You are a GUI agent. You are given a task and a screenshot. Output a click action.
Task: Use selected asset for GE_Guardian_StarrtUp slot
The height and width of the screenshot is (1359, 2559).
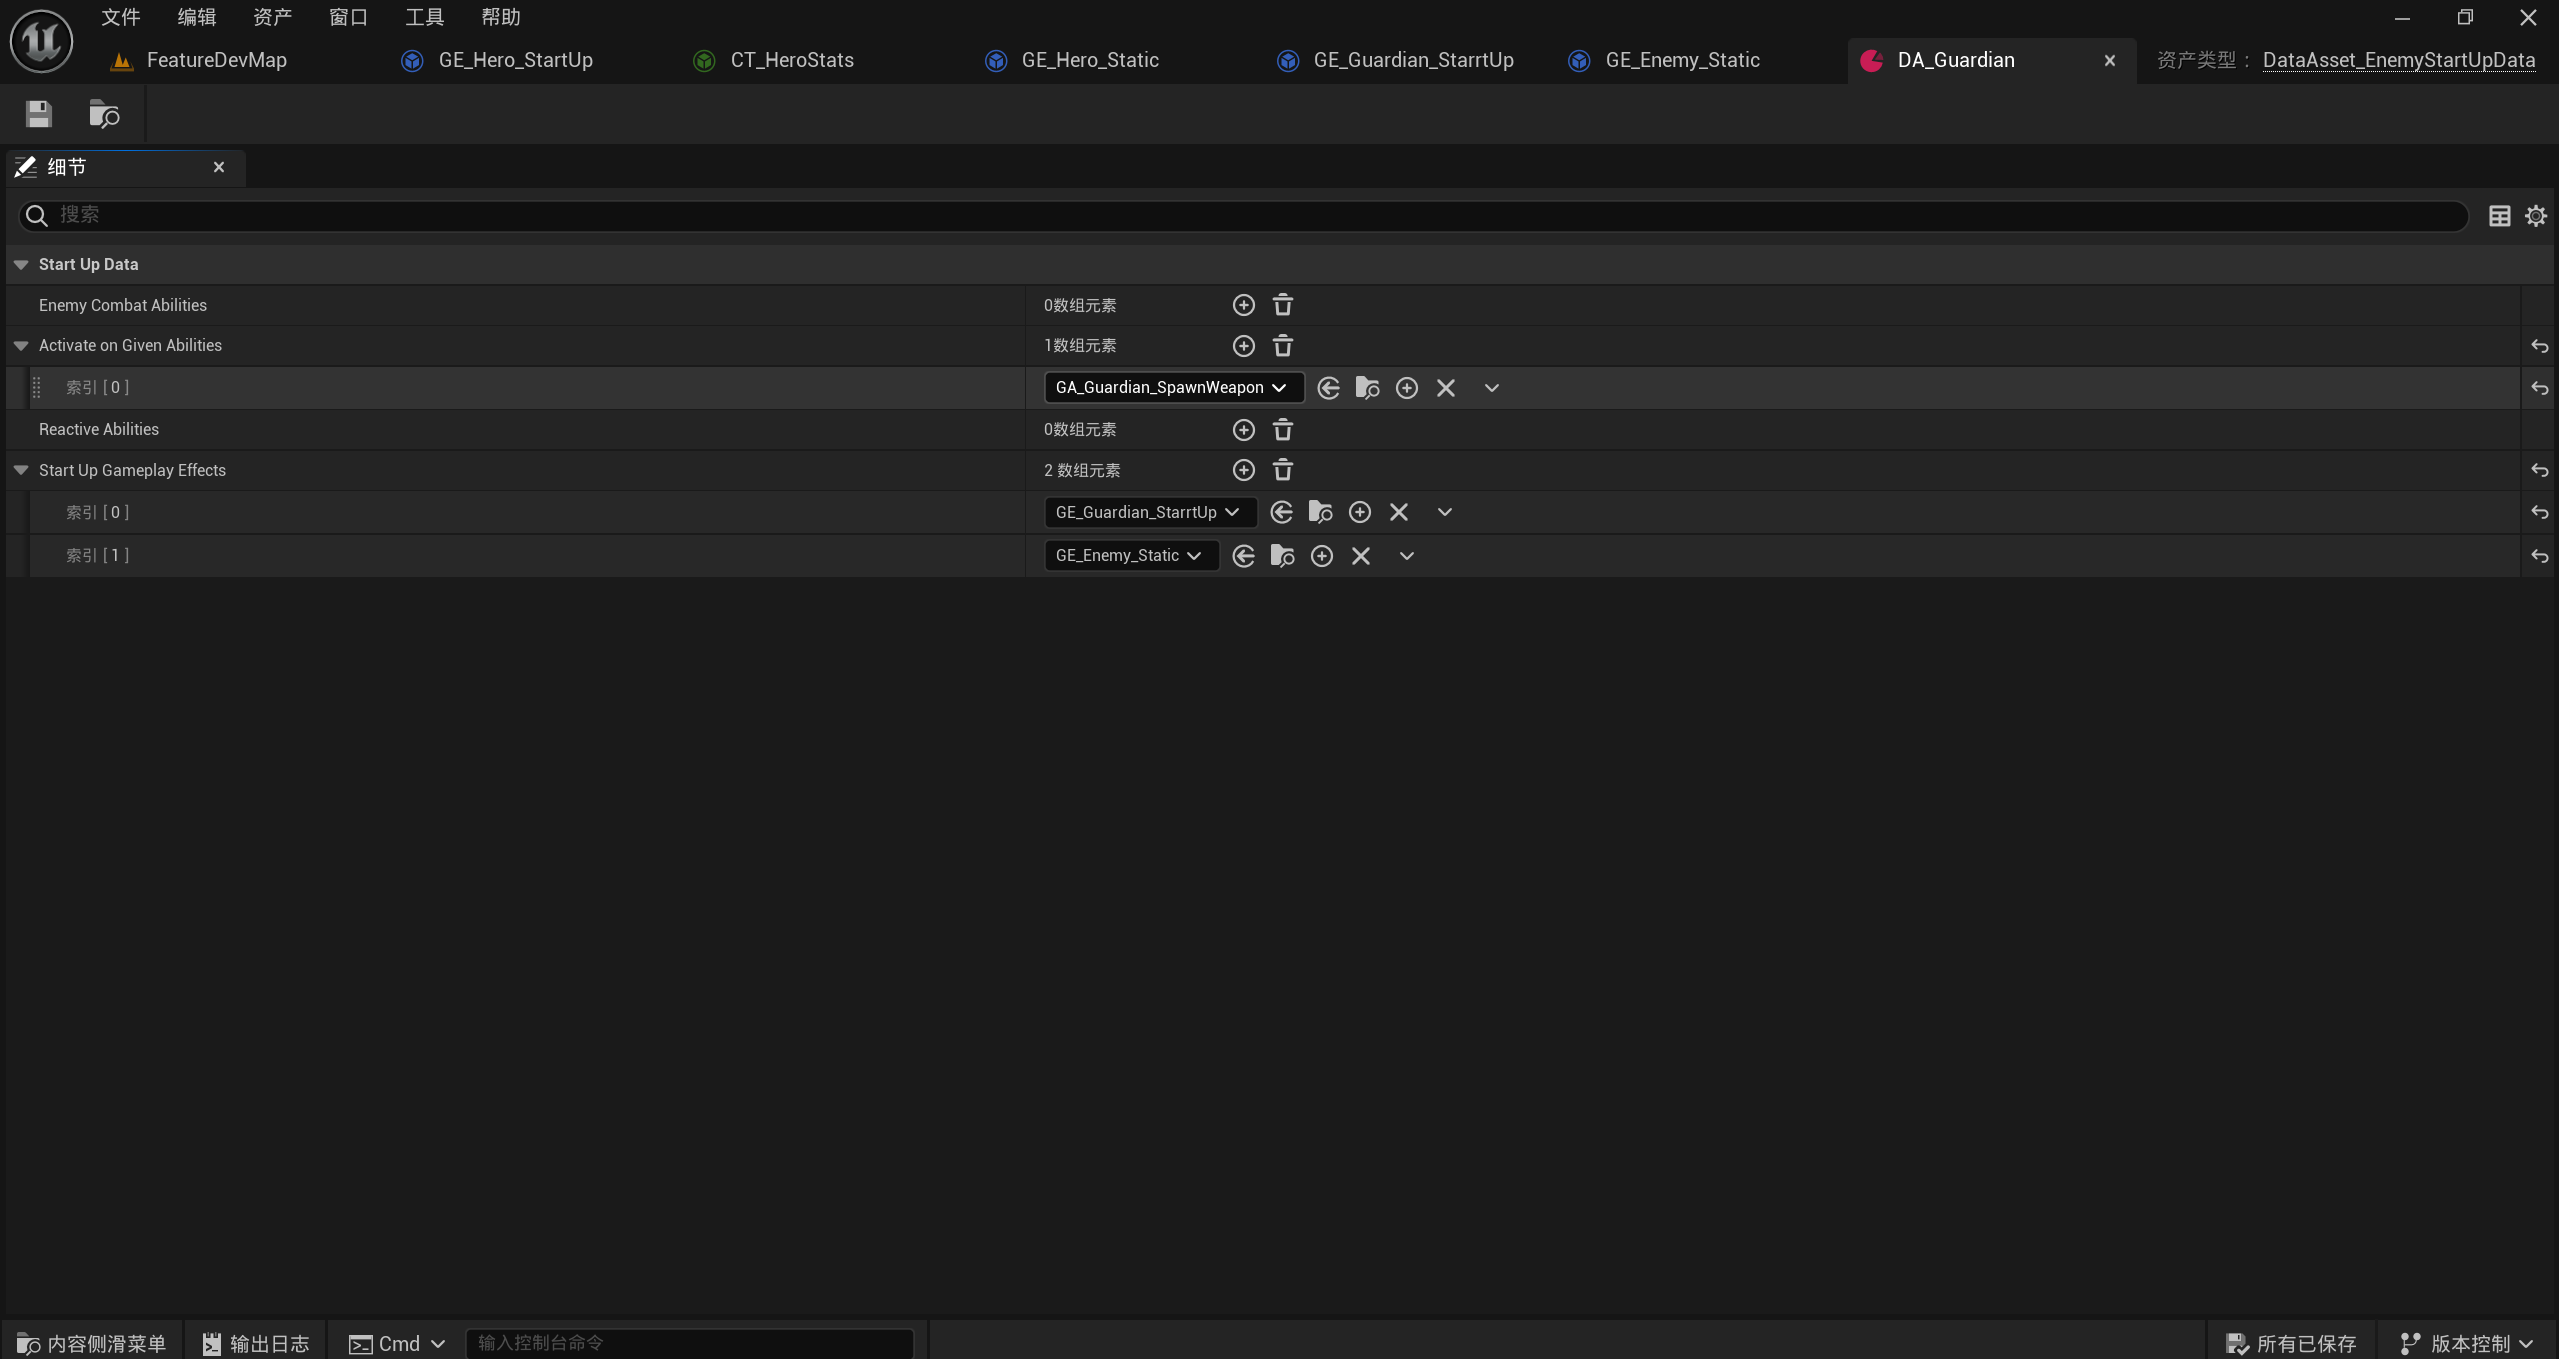pos(1281,513)
